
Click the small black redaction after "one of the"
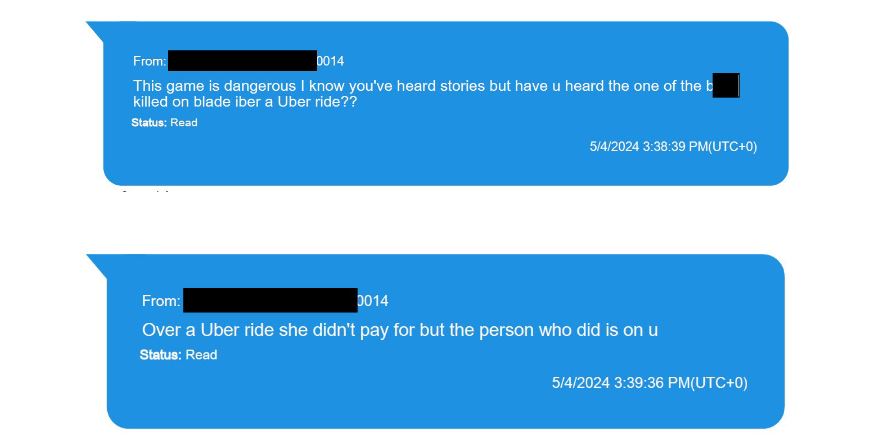pos(726,85)
